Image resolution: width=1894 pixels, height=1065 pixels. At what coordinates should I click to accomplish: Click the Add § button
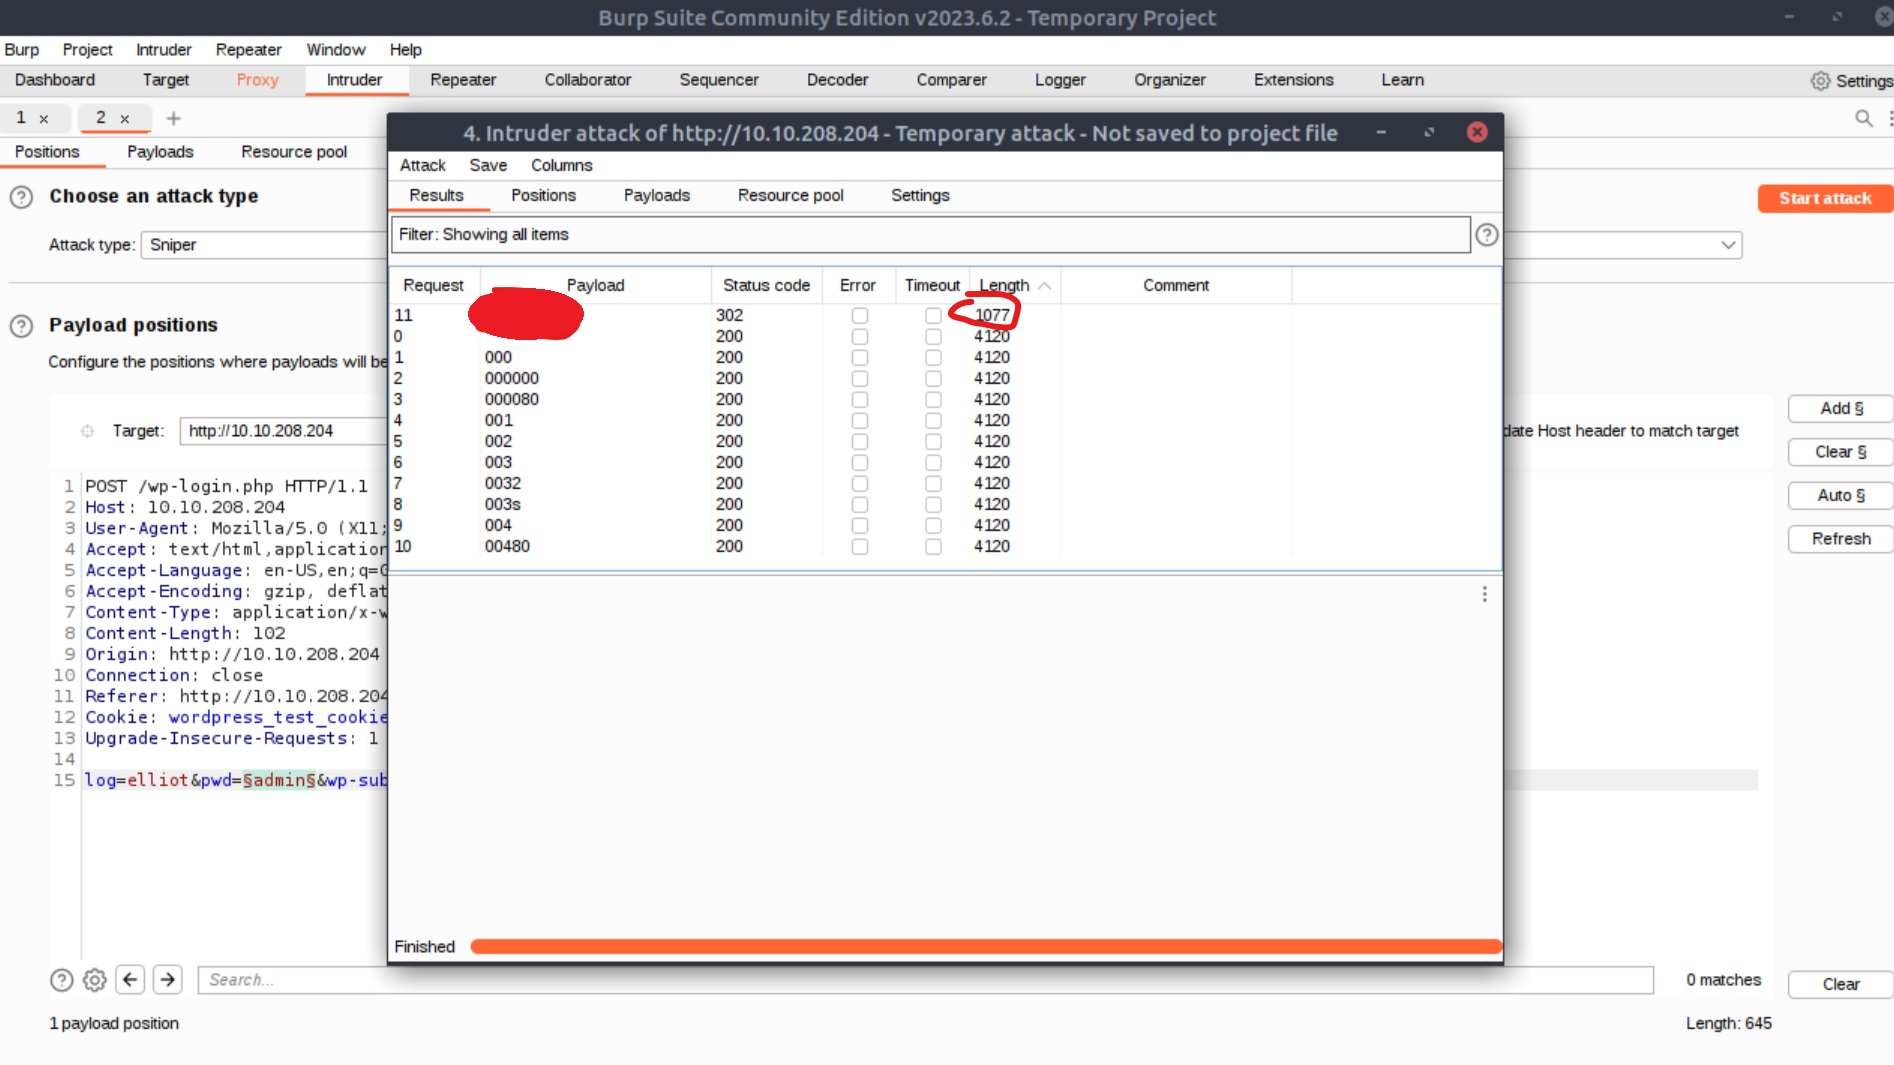coord(1841,408)
